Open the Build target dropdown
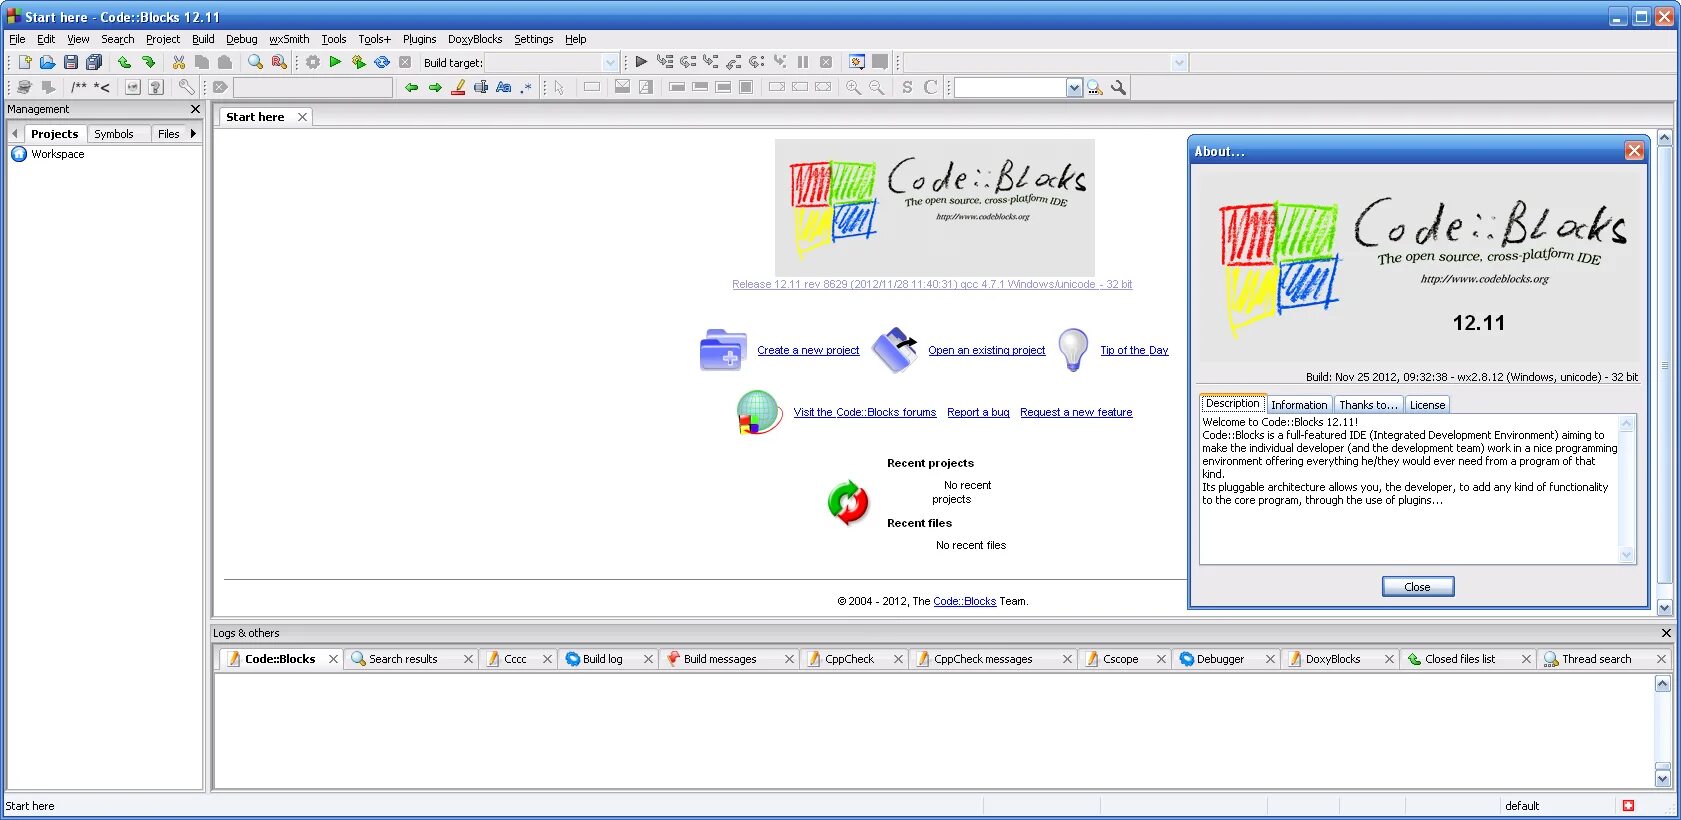The height and width of the screenshot is (820, 1681). (610, 63)
